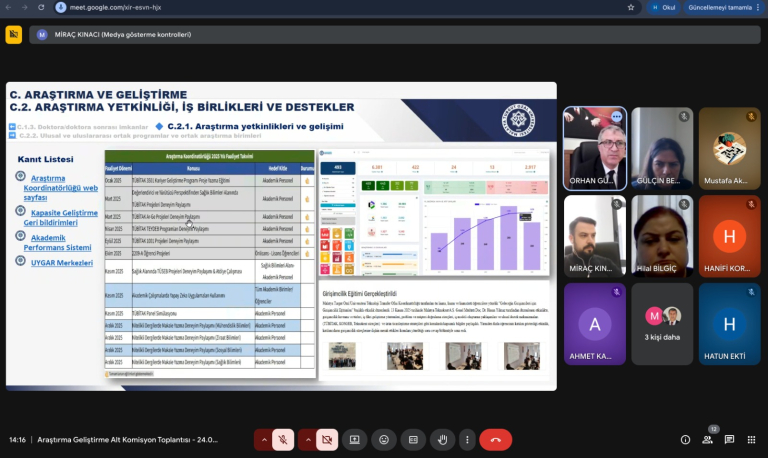Click the present screen icon
The width and height of the screenshot is (768, 458).
354,439
